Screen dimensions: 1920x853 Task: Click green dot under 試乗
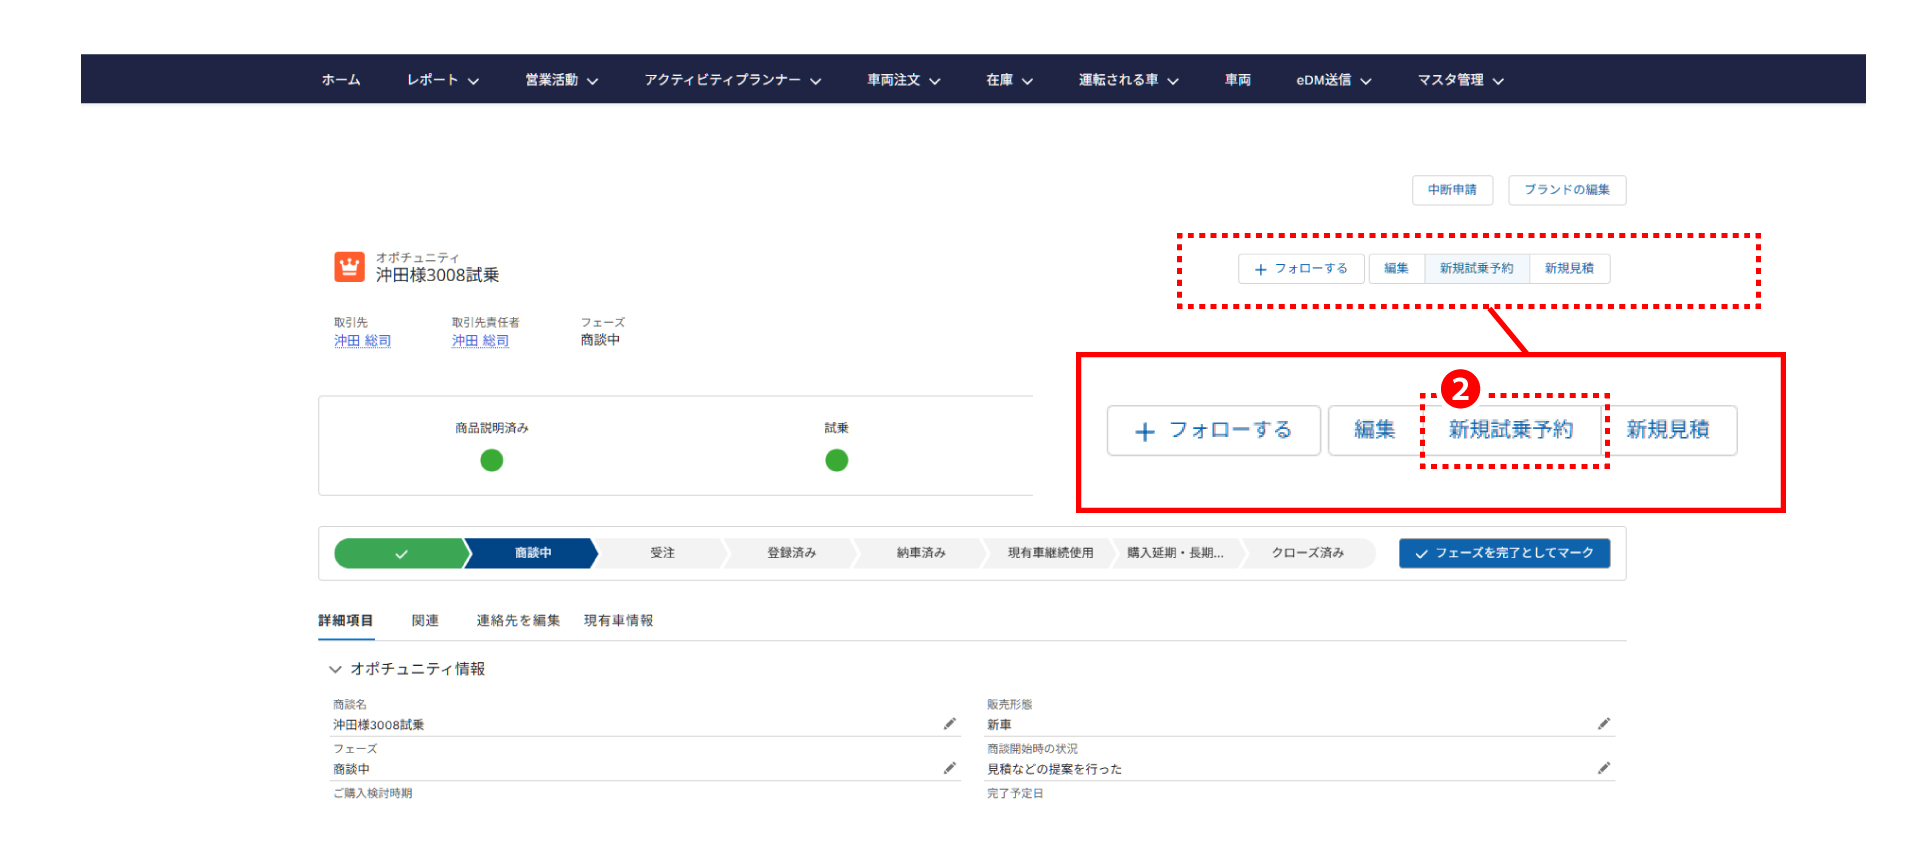[836, 460]
